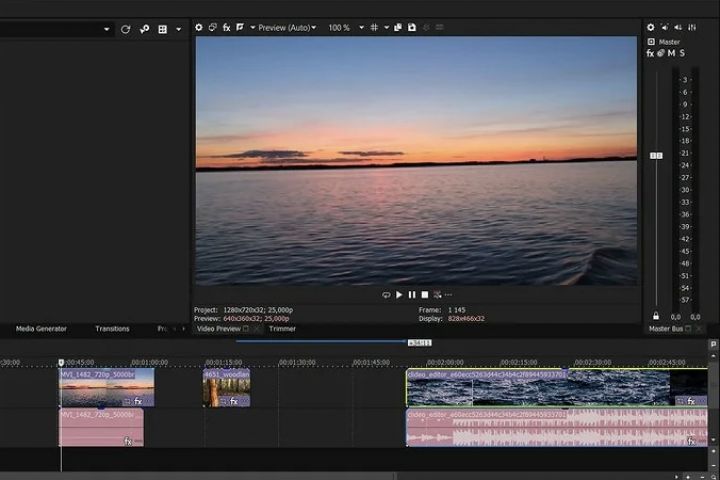Select the 4651_woodlan clip thumbnail

coord(226,388)
